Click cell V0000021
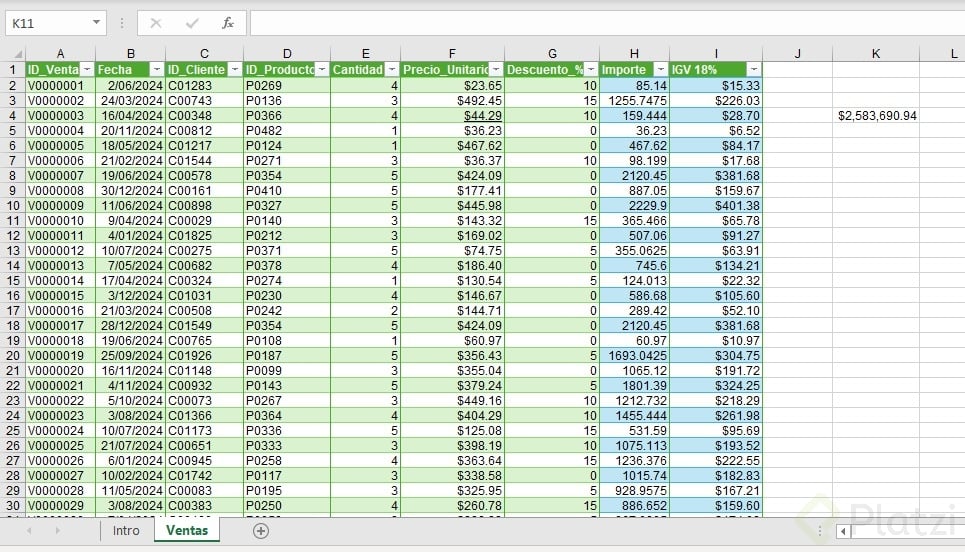965x552 pixels. pos(60,386)
